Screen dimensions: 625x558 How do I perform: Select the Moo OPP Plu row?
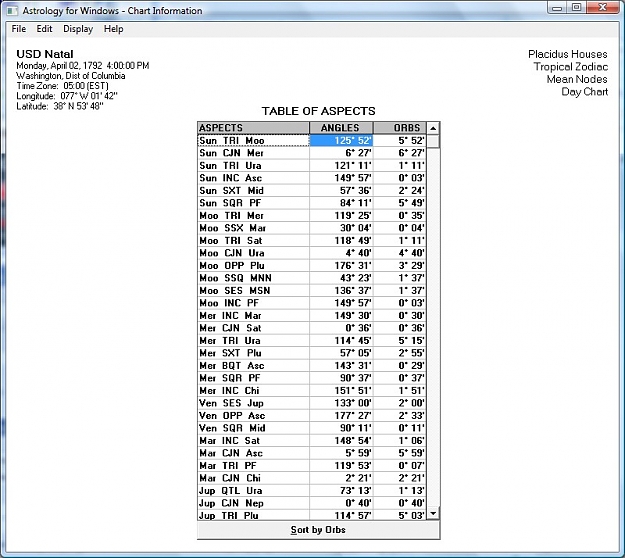(312, 266)
